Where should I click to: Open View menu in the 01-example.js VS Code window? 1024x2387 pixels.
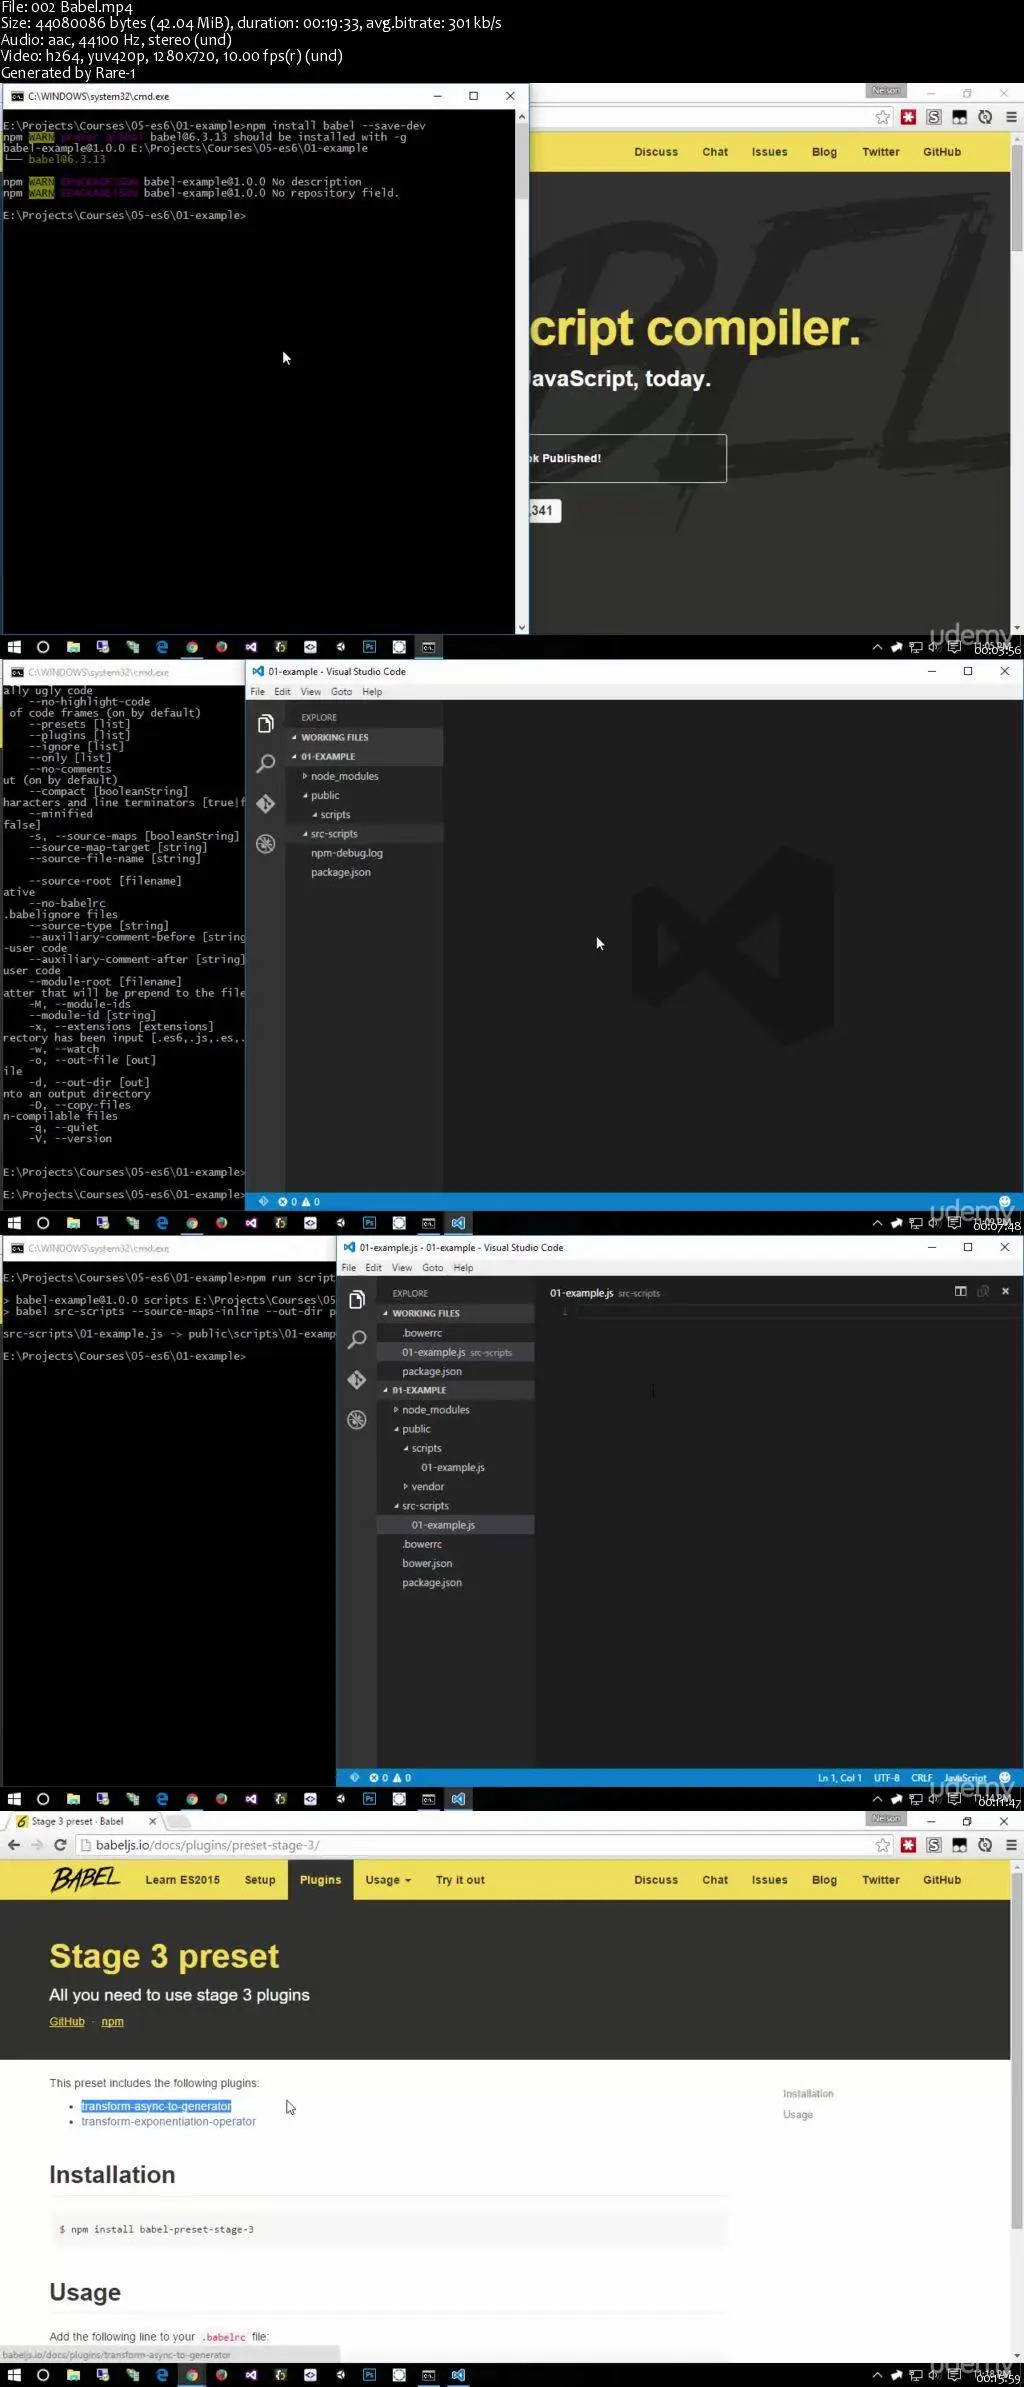pos(402,1268)
